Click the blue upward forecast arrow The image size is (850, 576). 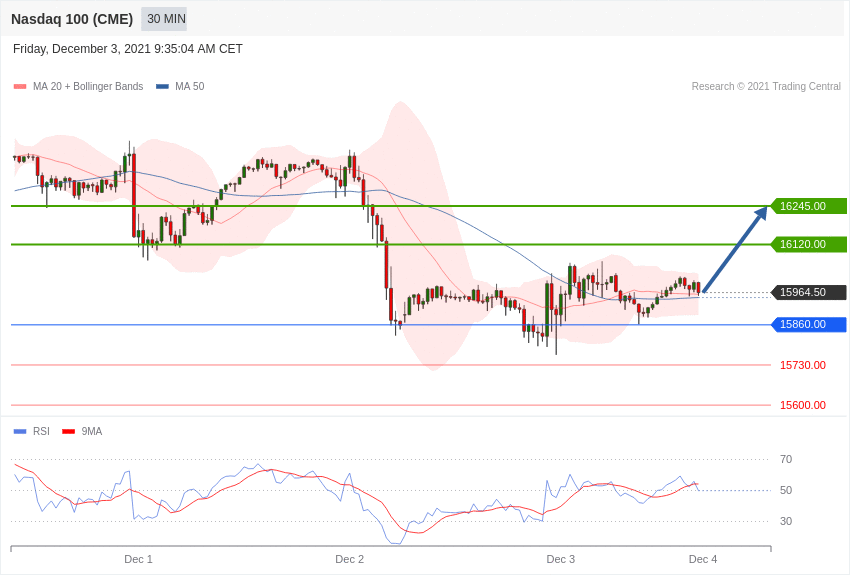tap(733, 251)
